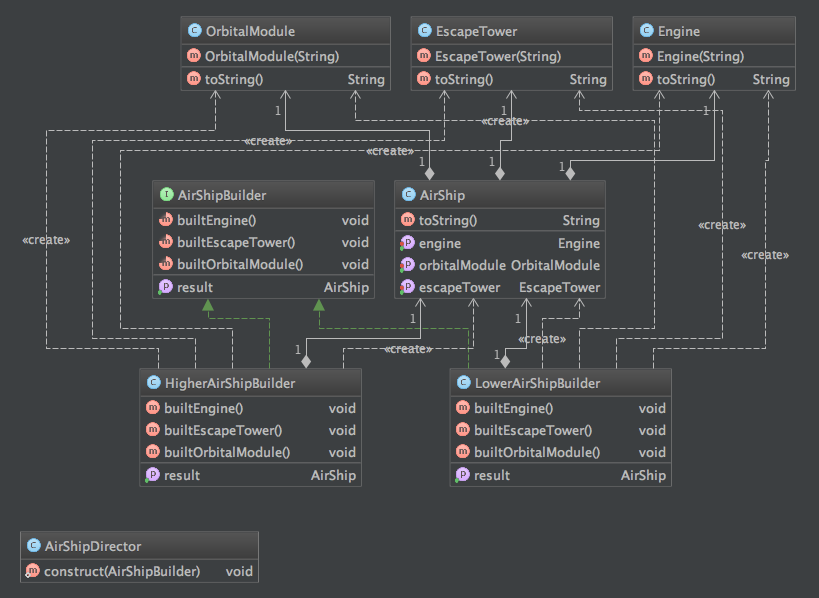Select the LowerAirShipBuilder class title
The width and height of the screenshot is (819, 598).
point(537,383)
